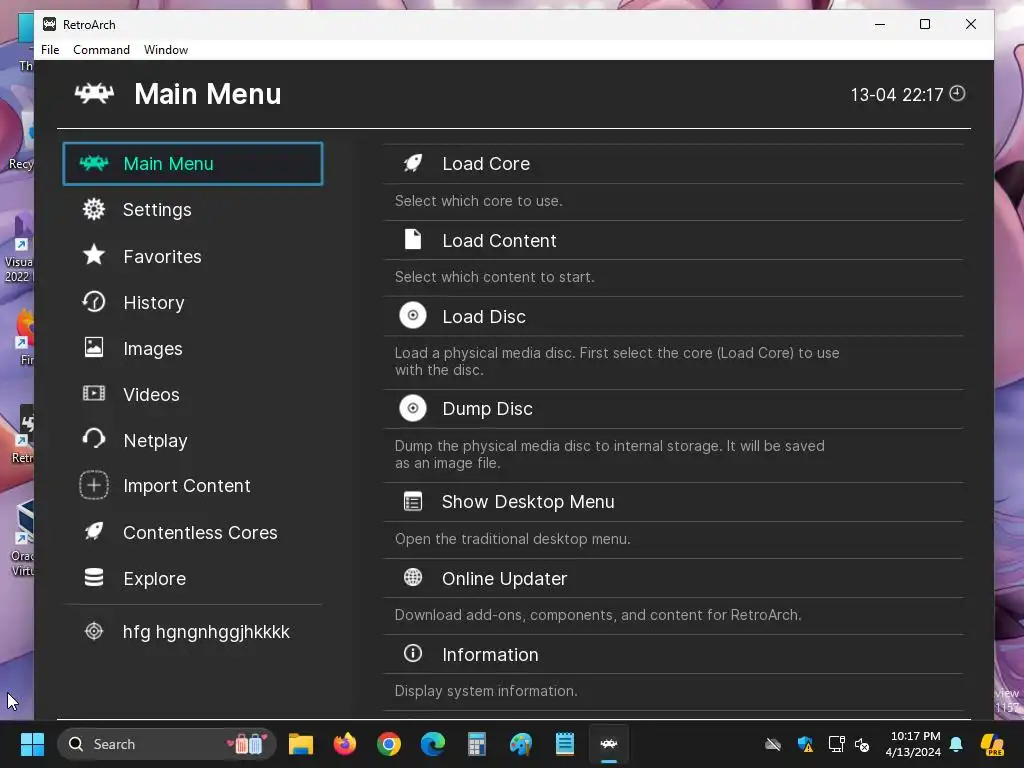Click the RetroArch logo in header
The height and width of the screenshot is (768, 1024).
point(94,93)
